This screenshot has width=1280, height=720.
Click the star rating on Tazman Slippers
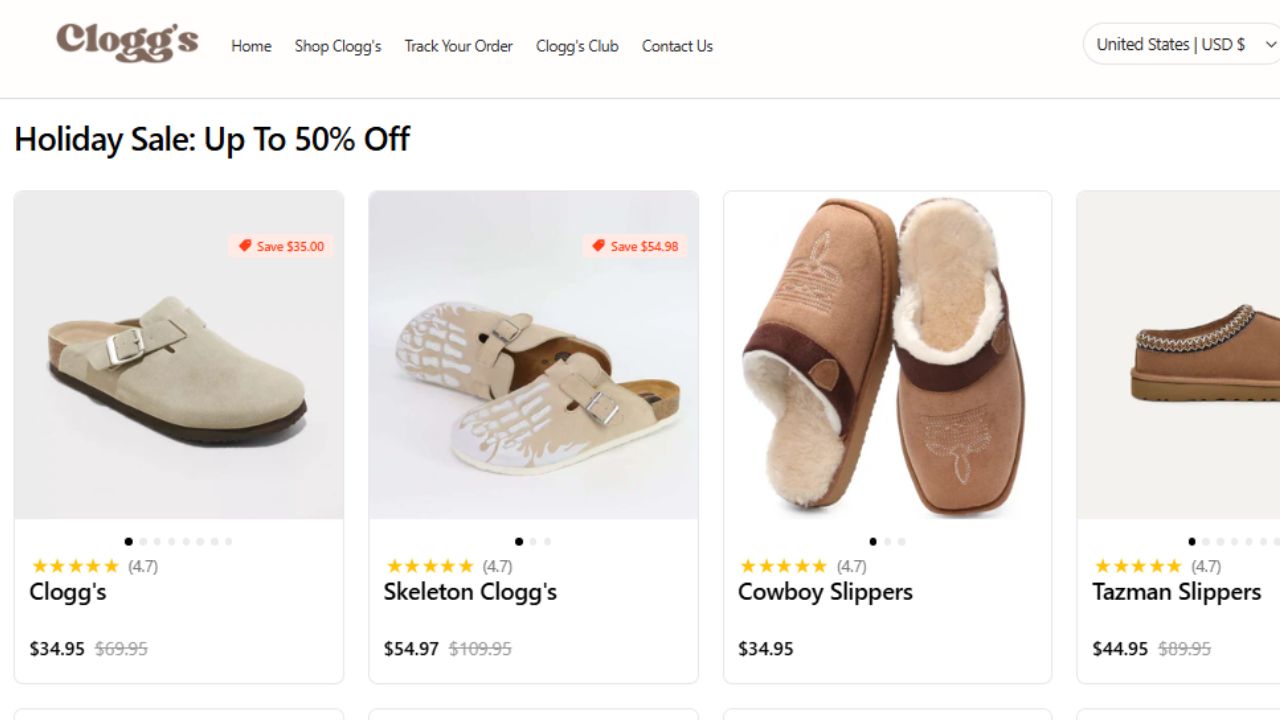click(1139, 565)
